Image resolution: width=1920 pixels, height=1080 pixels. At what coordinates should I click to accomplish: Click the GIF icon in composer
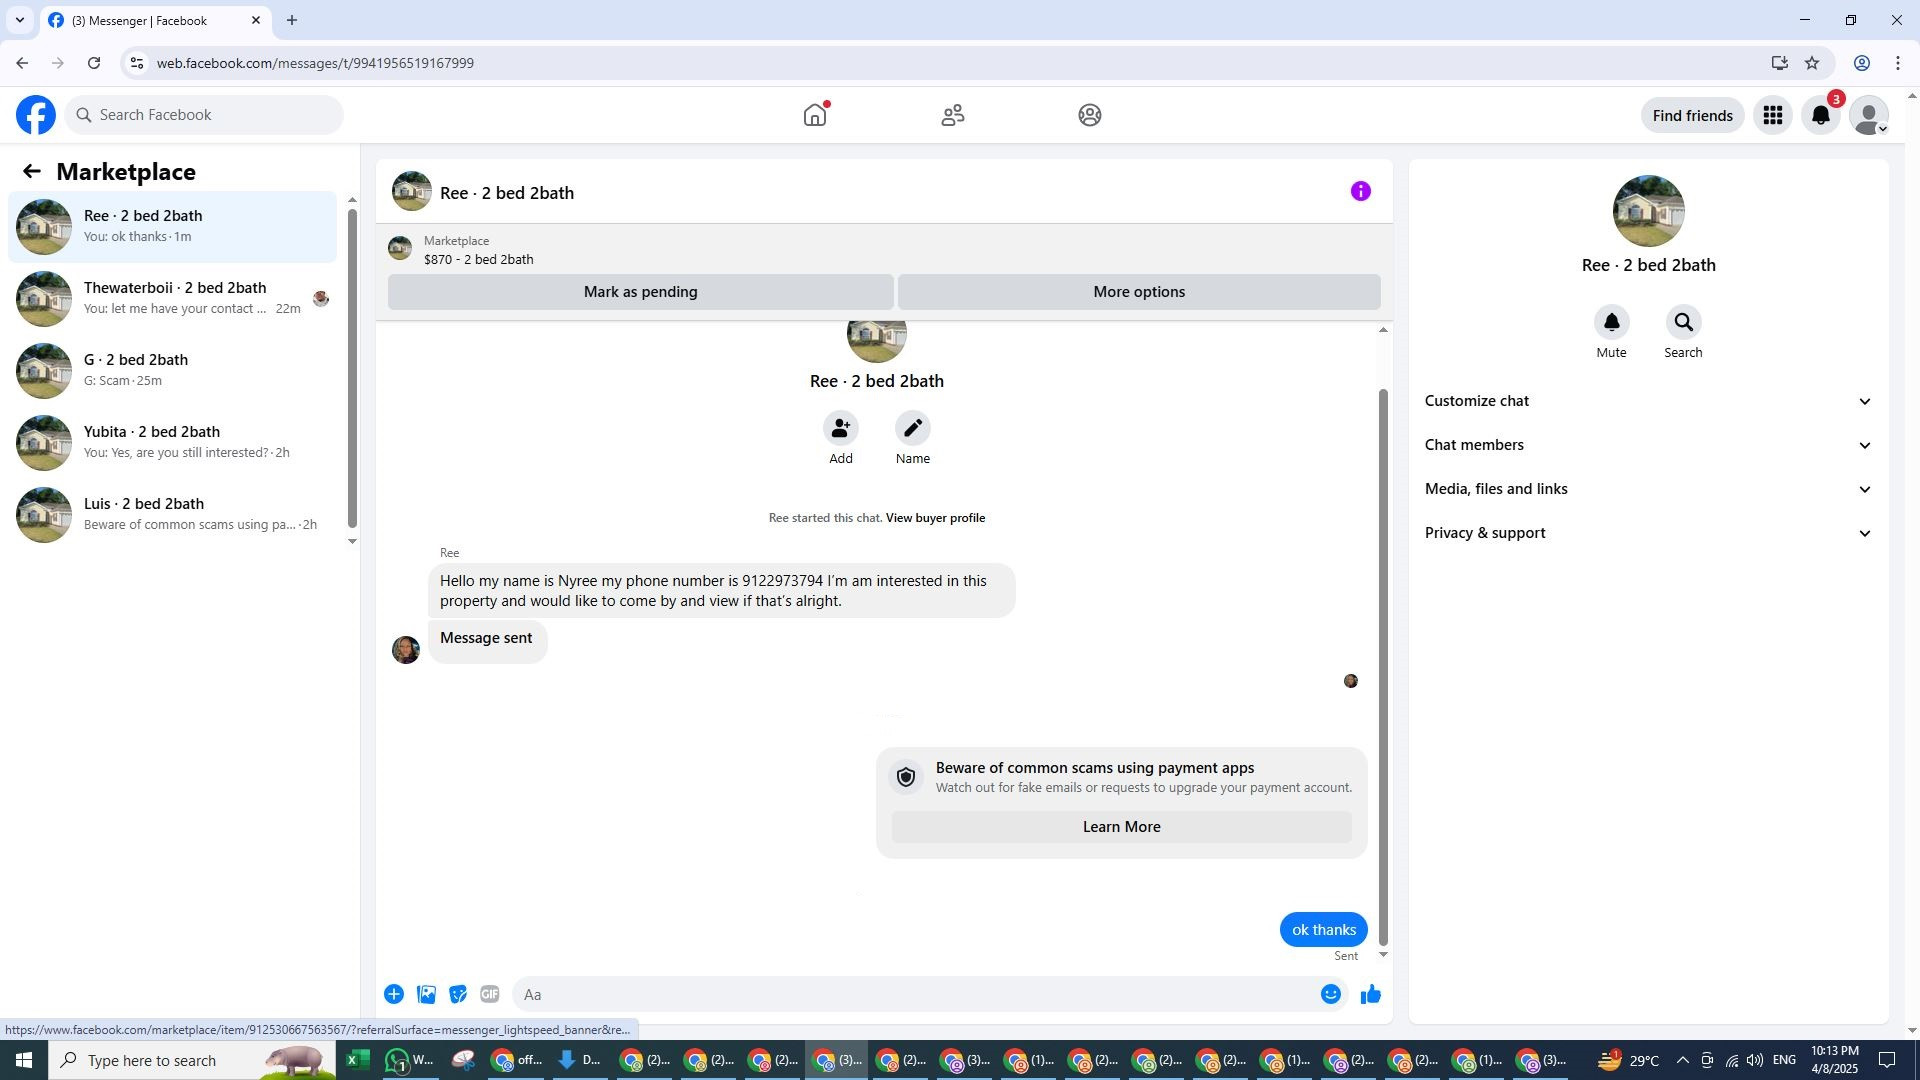point(489,994)
